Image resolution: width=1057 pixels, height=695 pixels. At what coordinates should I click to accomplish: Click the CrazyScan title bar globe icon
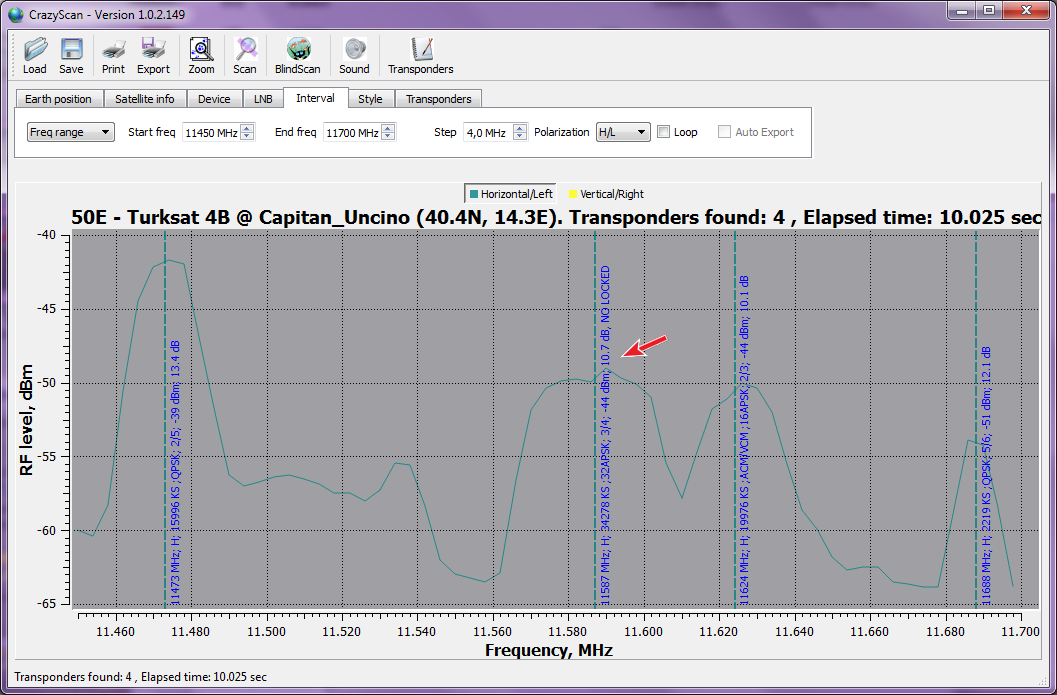point(16,14)
